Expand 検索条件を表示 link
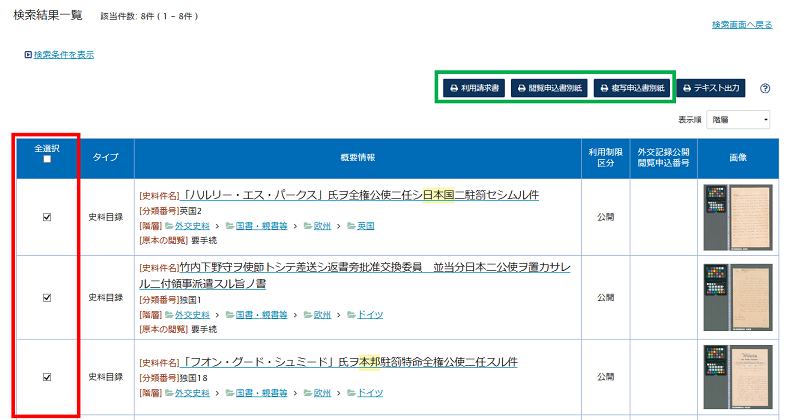This screenshot has height=420, width=787. pos(64,55)
